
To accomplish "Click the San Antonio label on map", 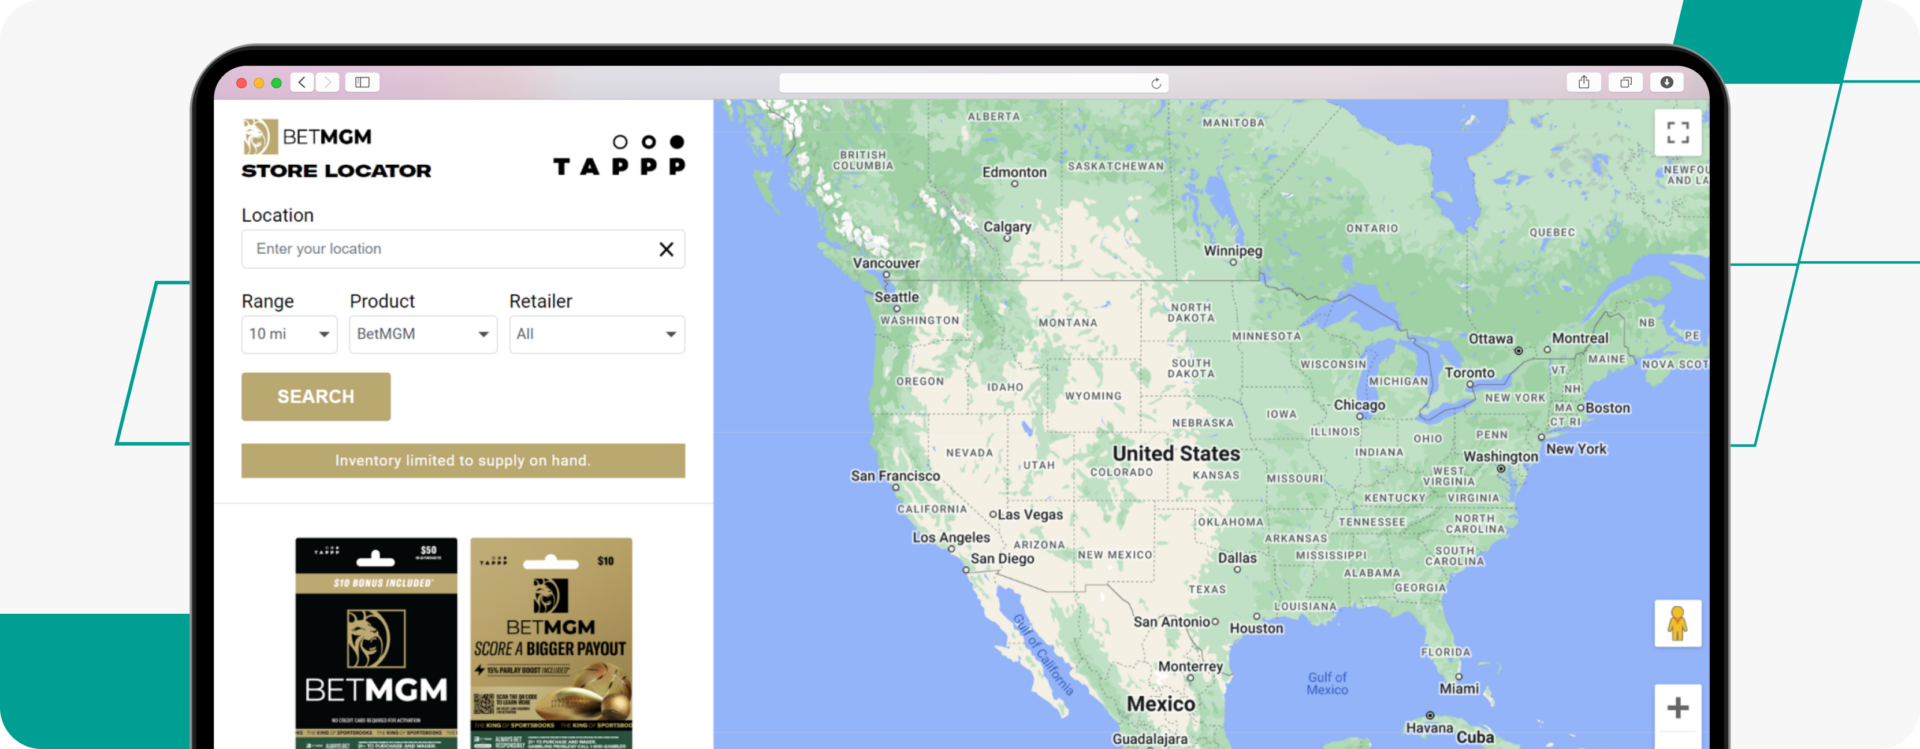I will click(1171, 622).
